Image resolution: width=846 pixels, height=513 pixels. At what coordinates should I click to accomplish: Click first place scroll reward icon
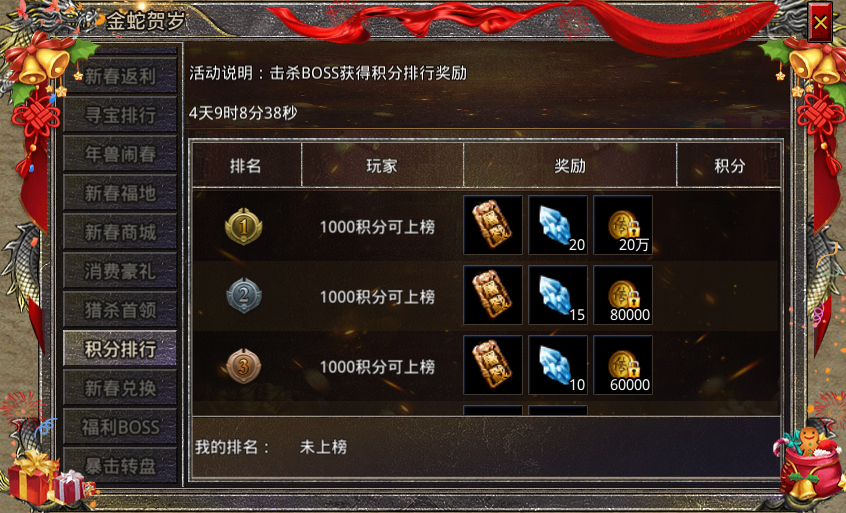tap(493, 225)
